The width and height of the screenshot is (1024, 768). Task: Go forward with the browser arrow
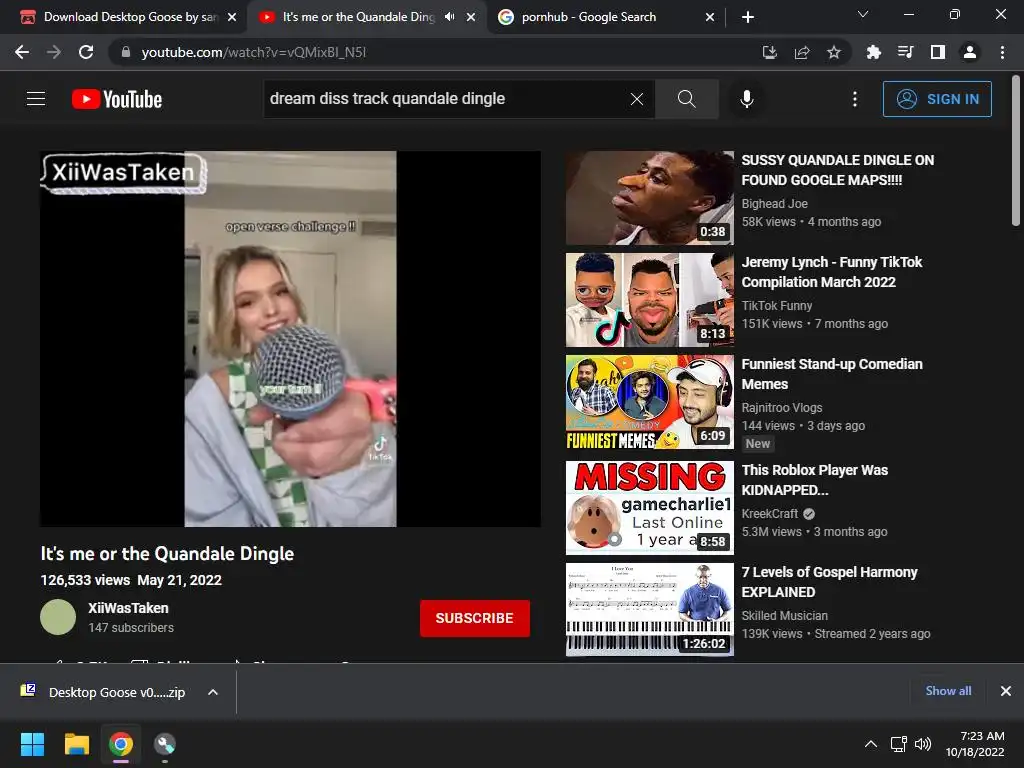point(54,52)
